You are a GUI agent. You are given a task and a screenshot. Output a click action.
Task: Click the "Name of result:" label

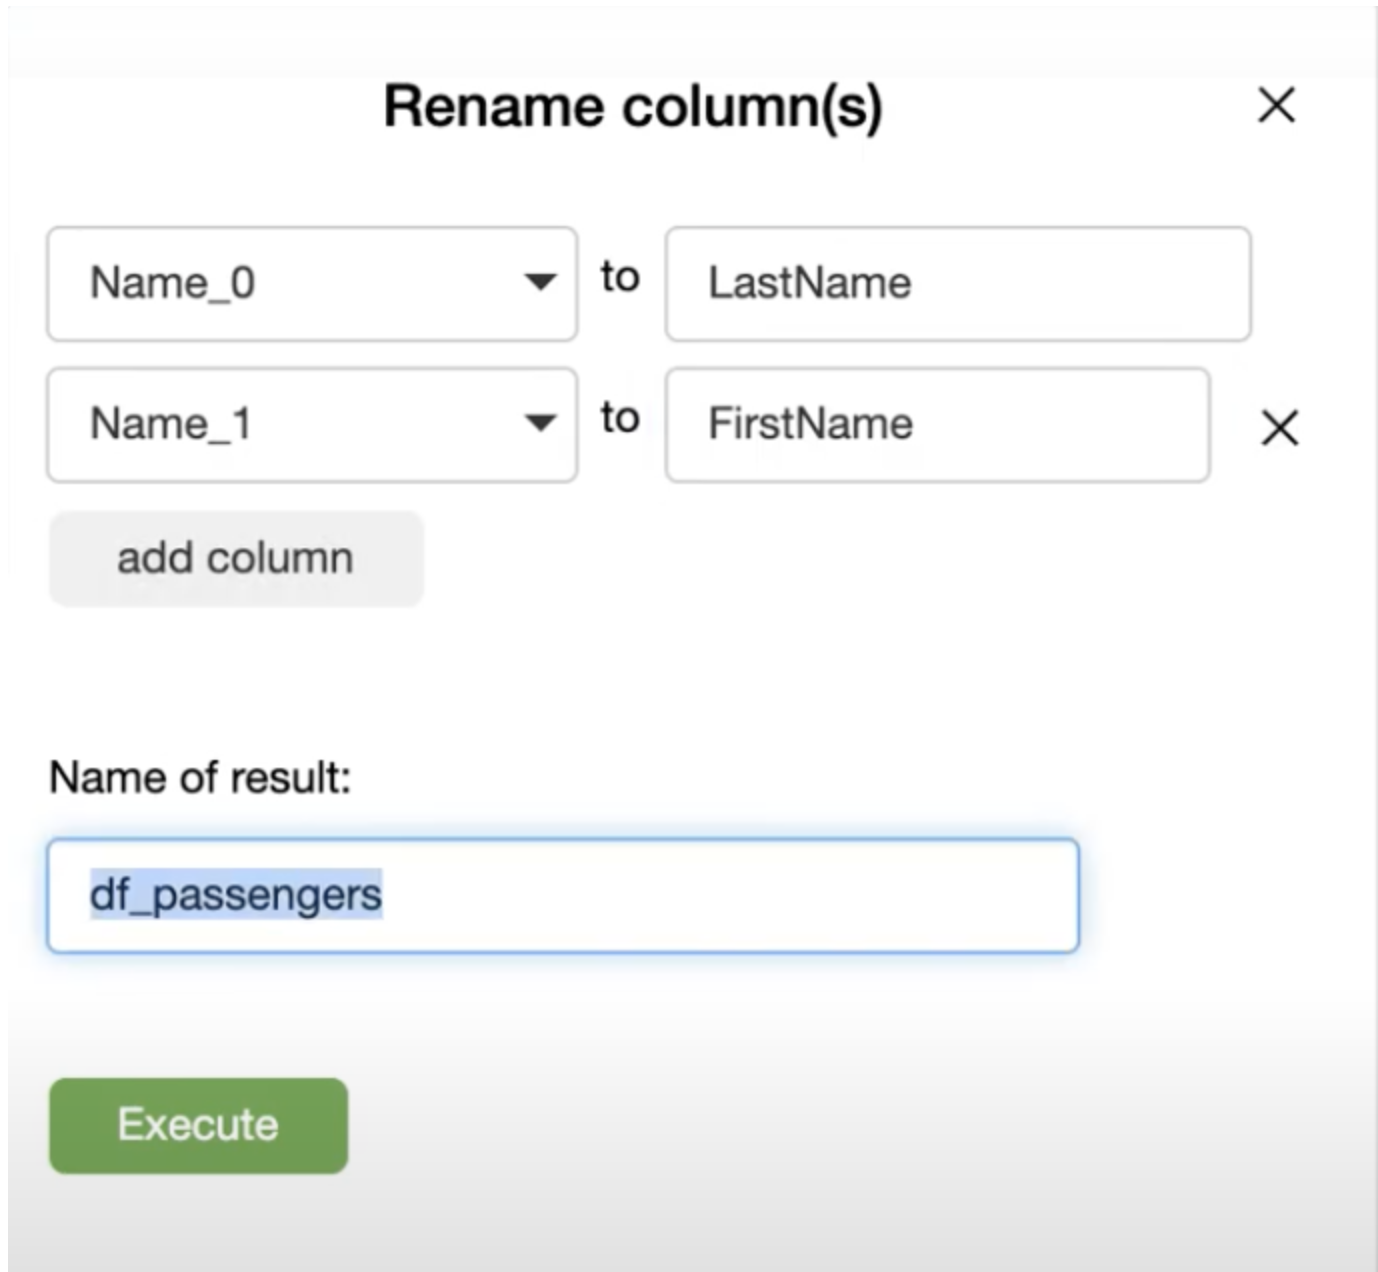point(200,777)
